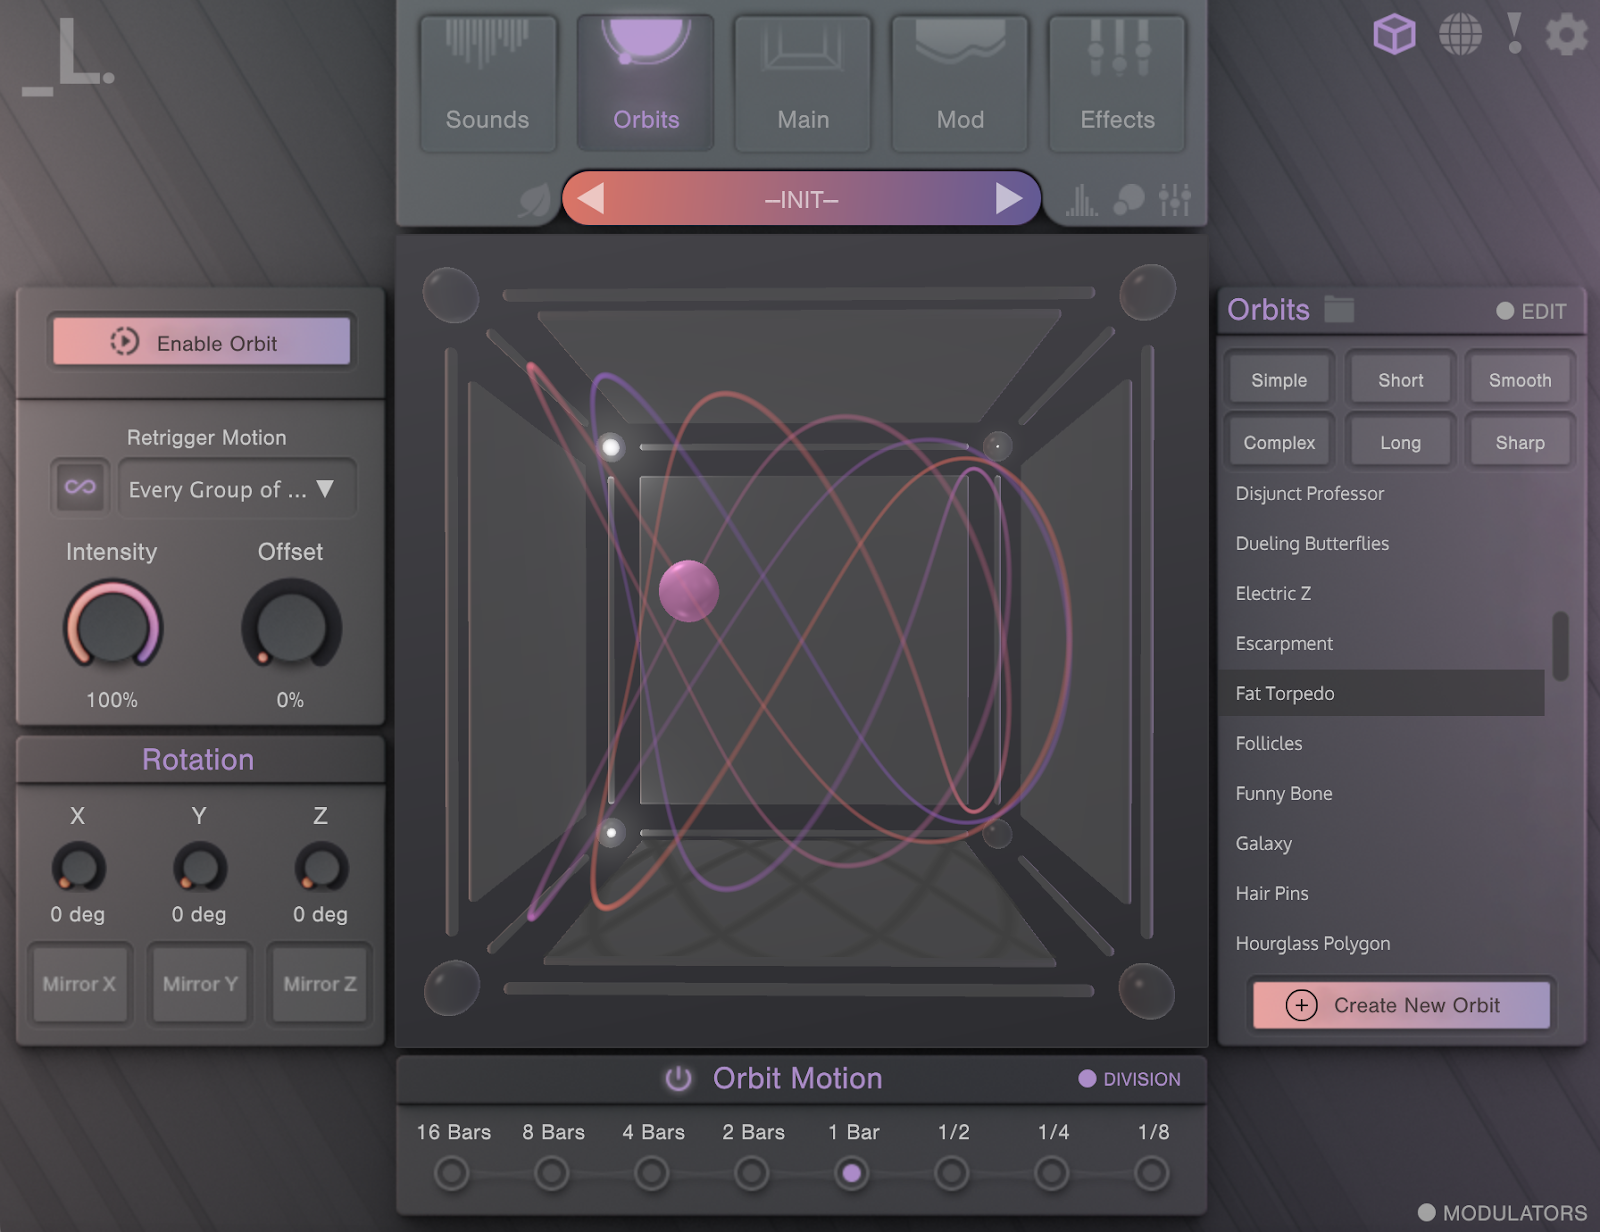Select the Funny Bone orbit
The width and height of the screenshot is (1600, 1232).
pos(1383,793)
